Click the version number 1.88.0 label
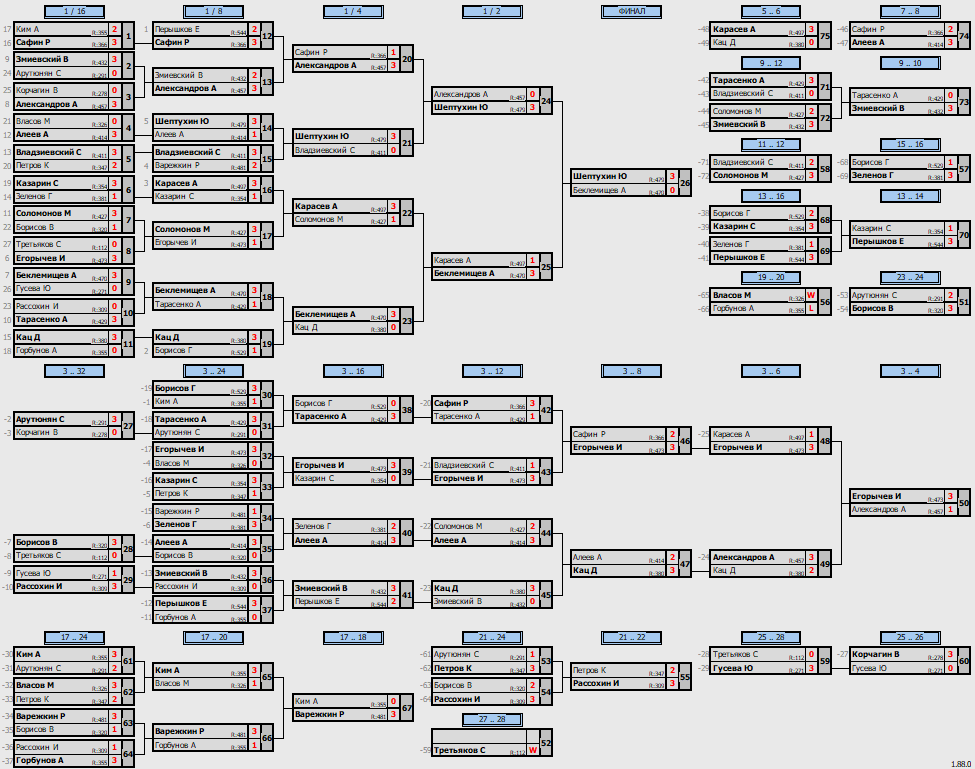The image size is (975, 769). [x=961, y=764]
